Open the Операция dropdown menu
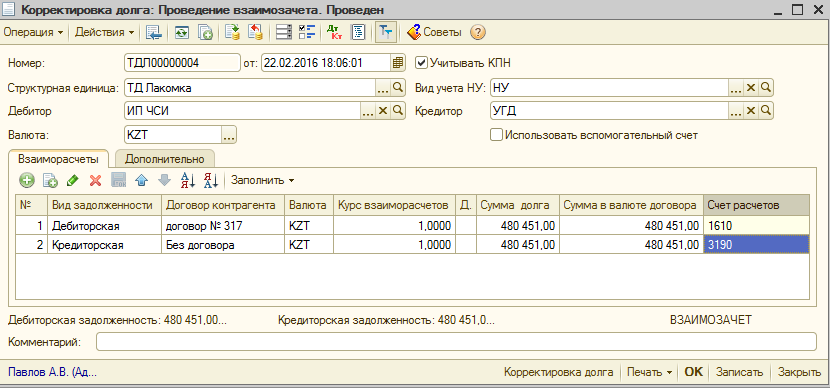 tap(33, 33)
